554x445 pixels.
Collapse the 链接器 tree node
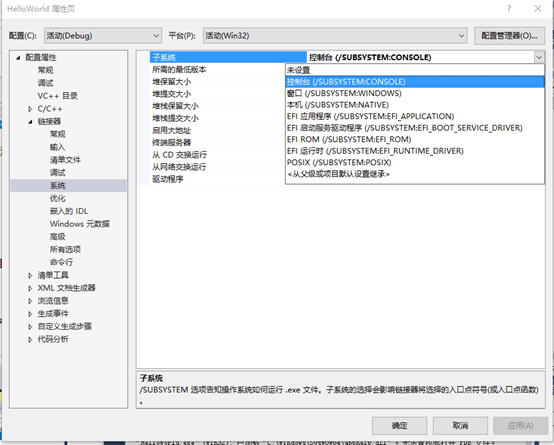tap(30, 122)
